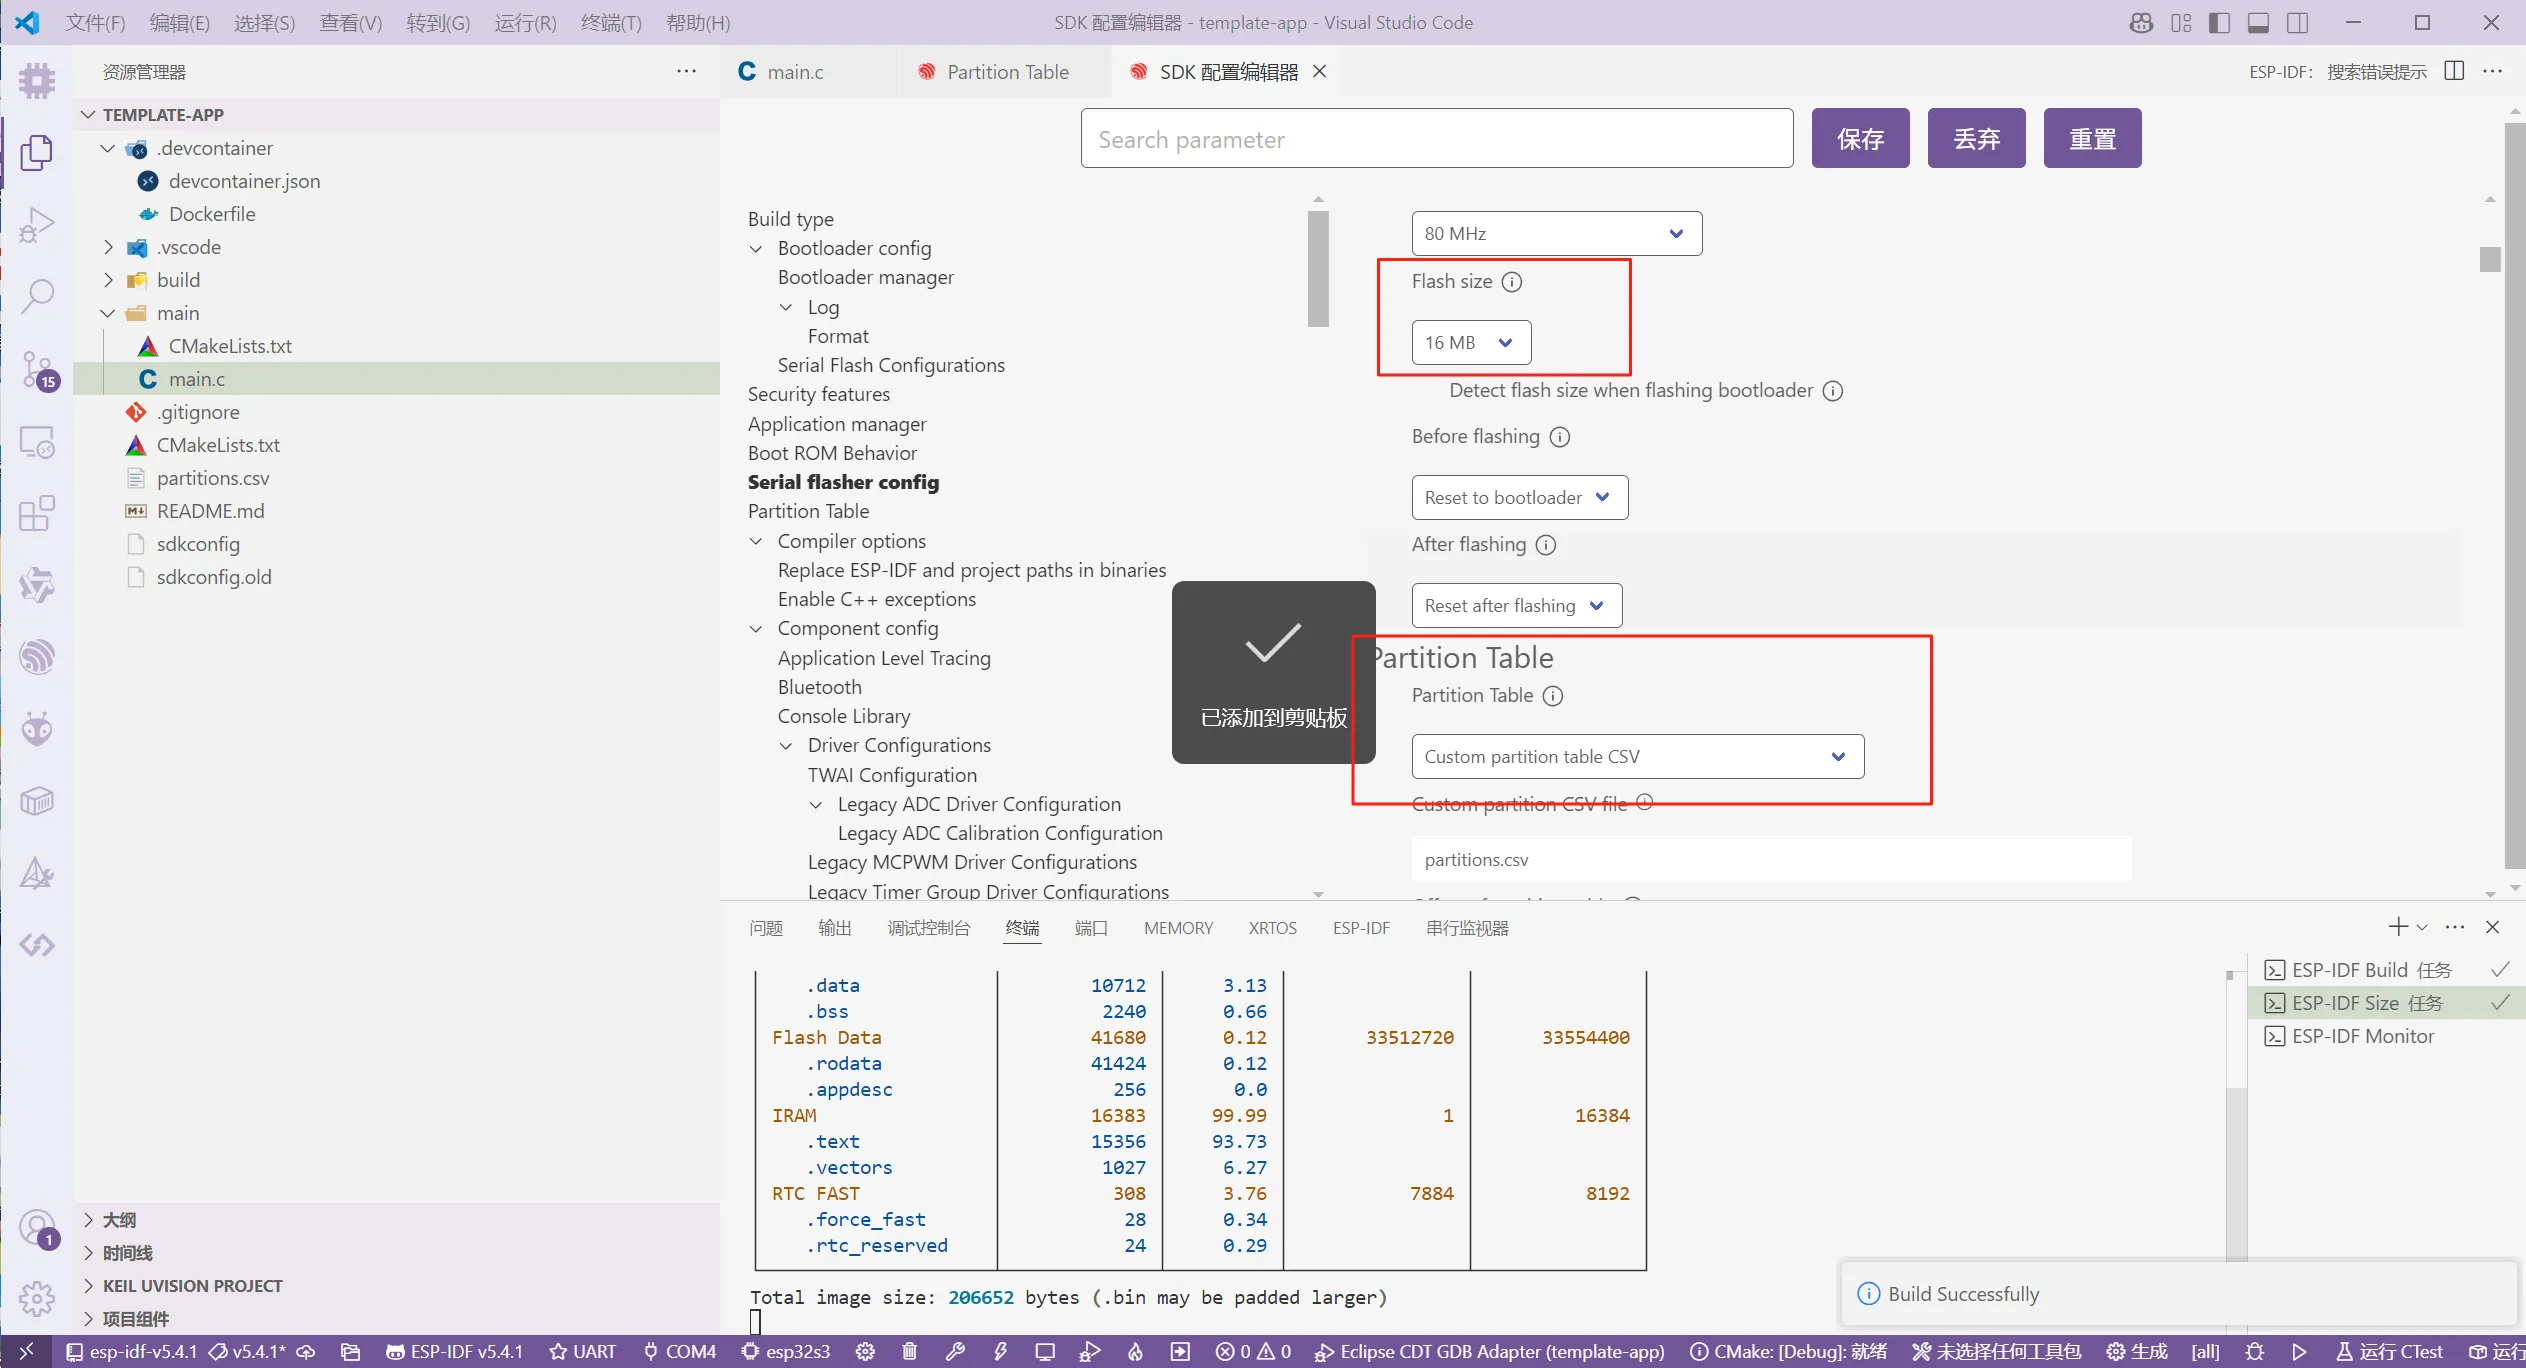This screenshot has height=1368, width=2526.
Task: Open Custom partition table CSV dropdown
Action: coord(1637,757)
